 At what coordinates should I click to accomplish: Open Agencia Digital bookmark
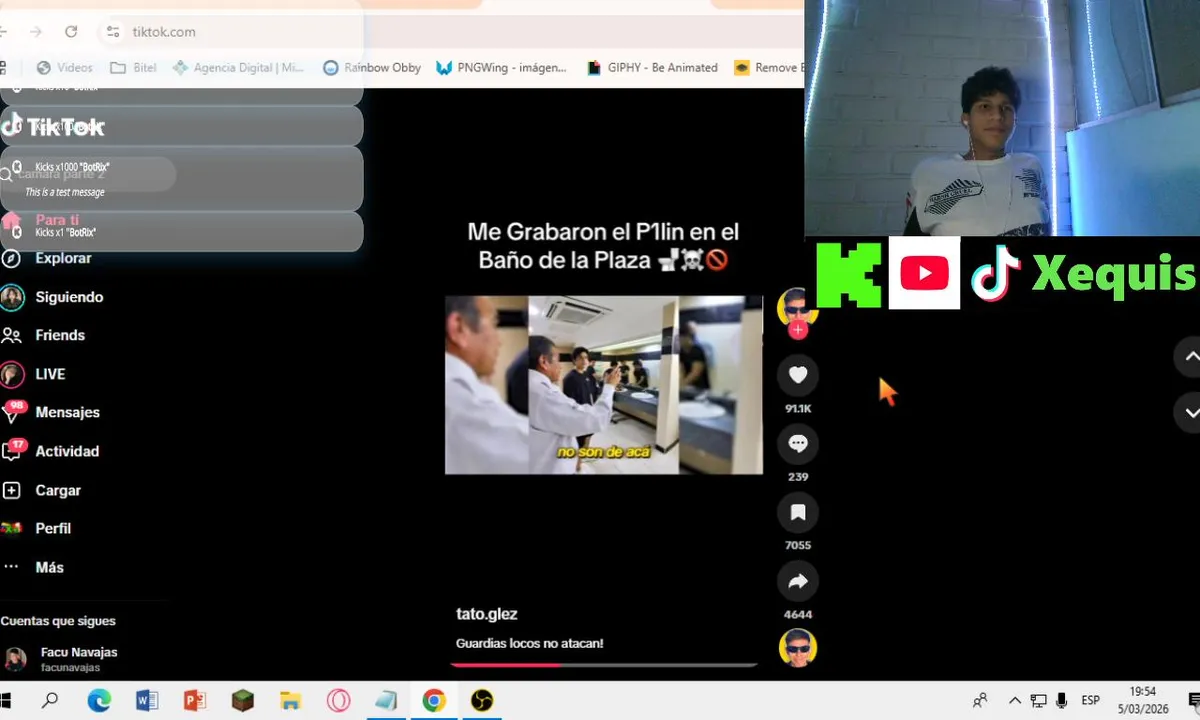238,68
